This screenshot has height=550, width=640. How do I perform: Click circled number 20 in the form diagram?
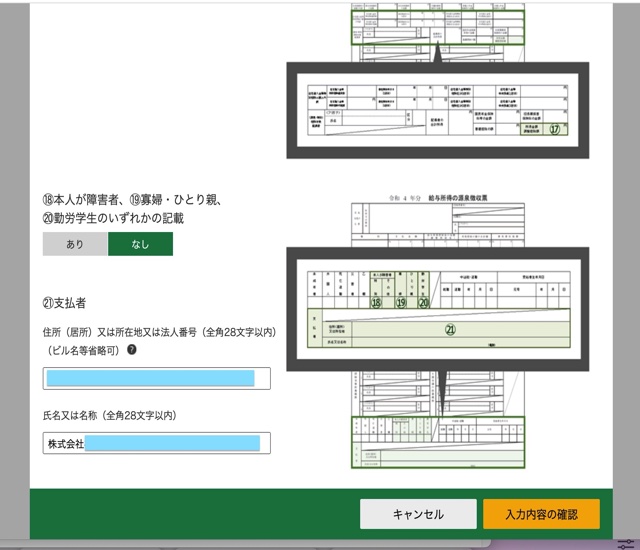click(x=424, y=301)
